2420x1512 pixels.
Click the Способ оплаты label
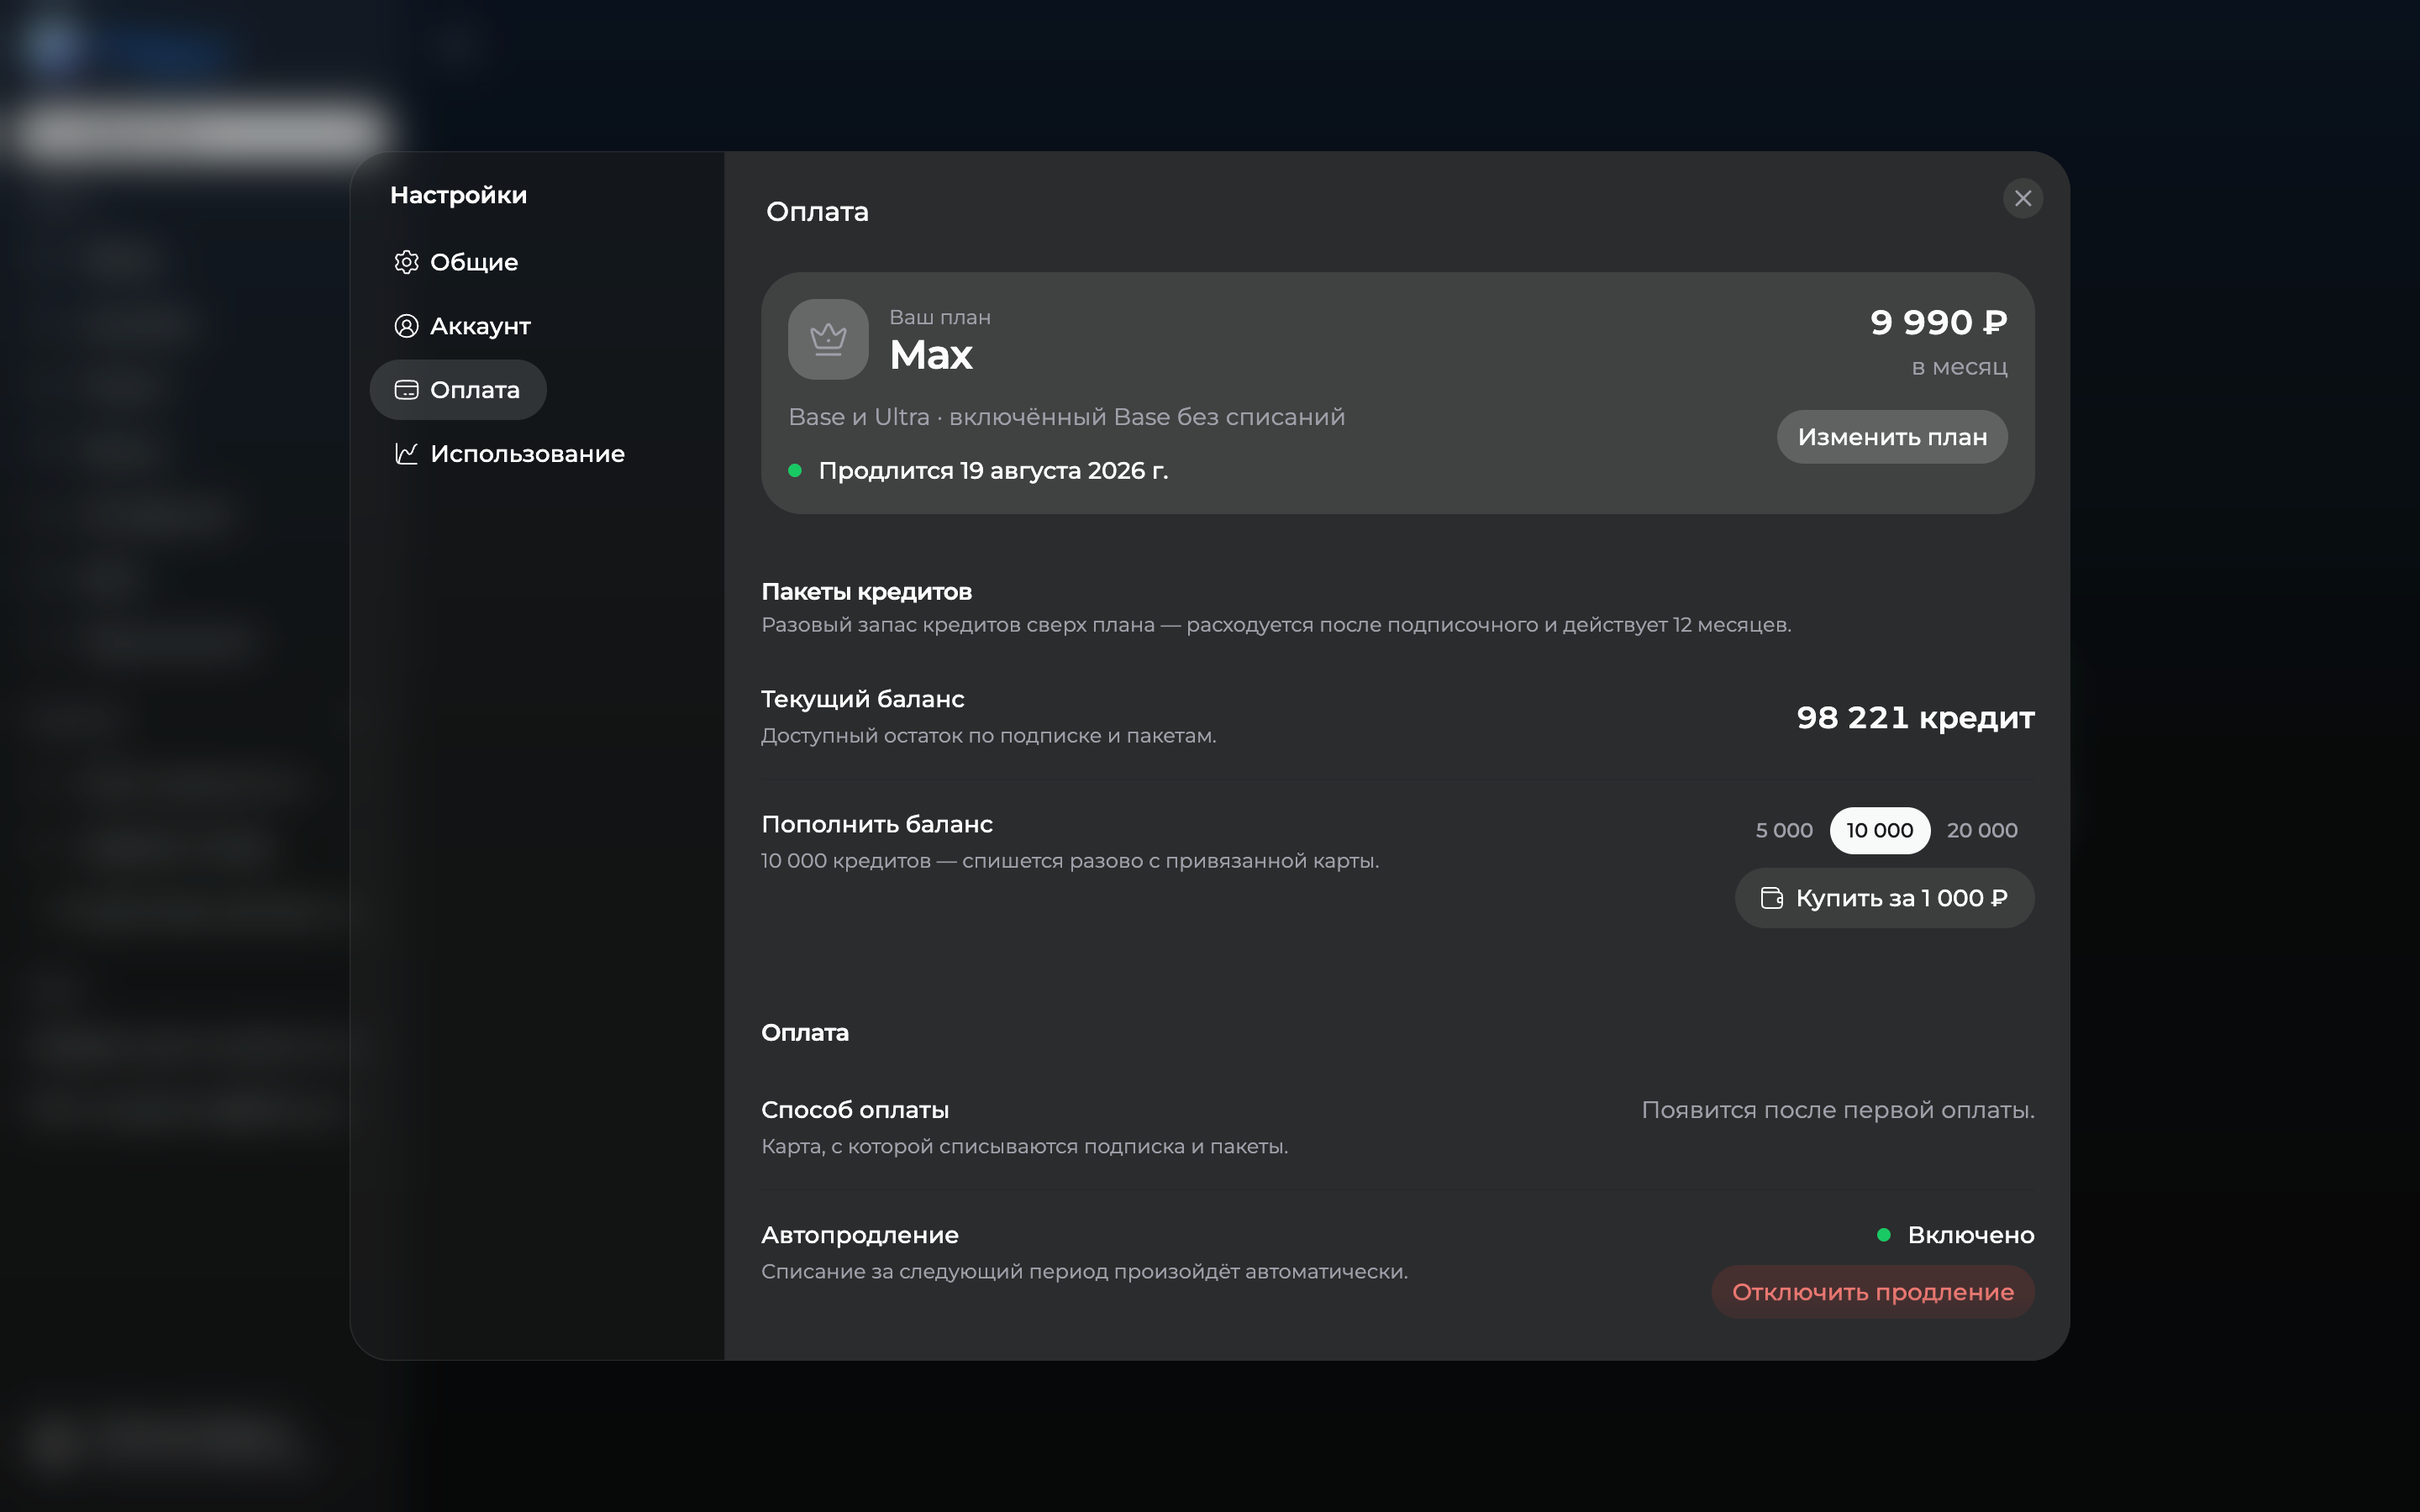(855, 1110)
